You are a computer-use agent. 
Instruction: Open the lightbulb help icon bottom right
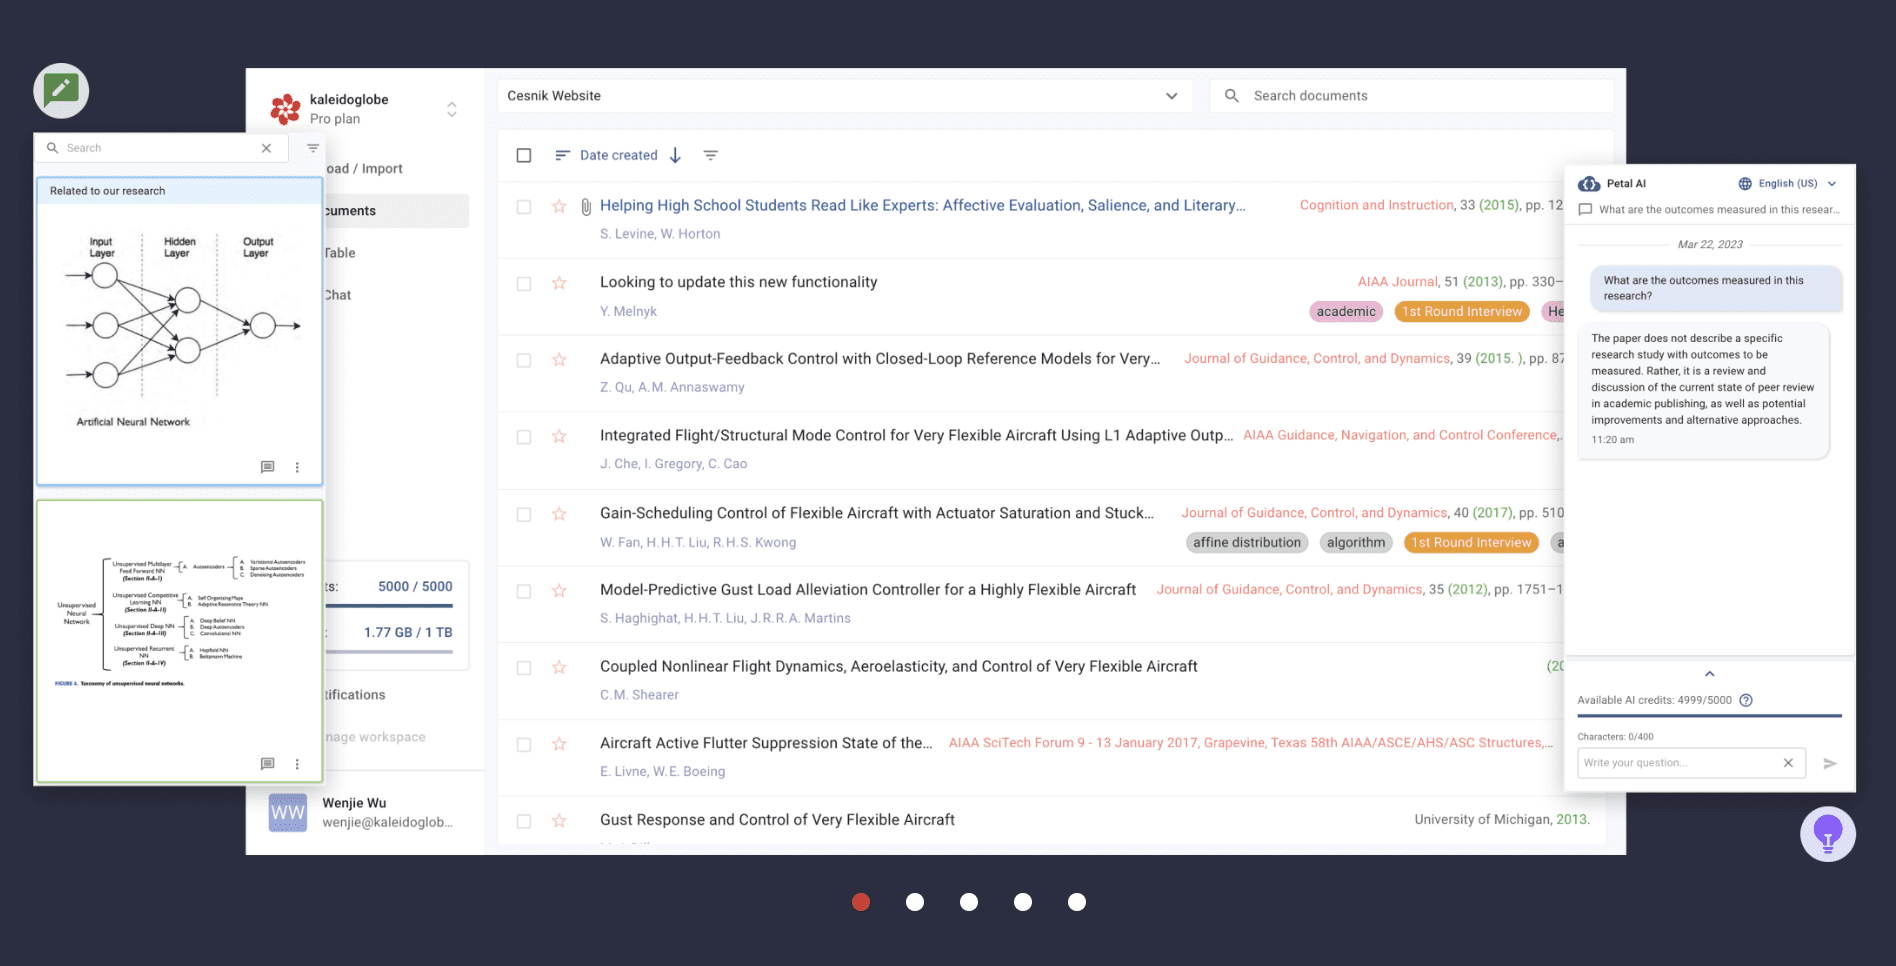click(1828, 833)
